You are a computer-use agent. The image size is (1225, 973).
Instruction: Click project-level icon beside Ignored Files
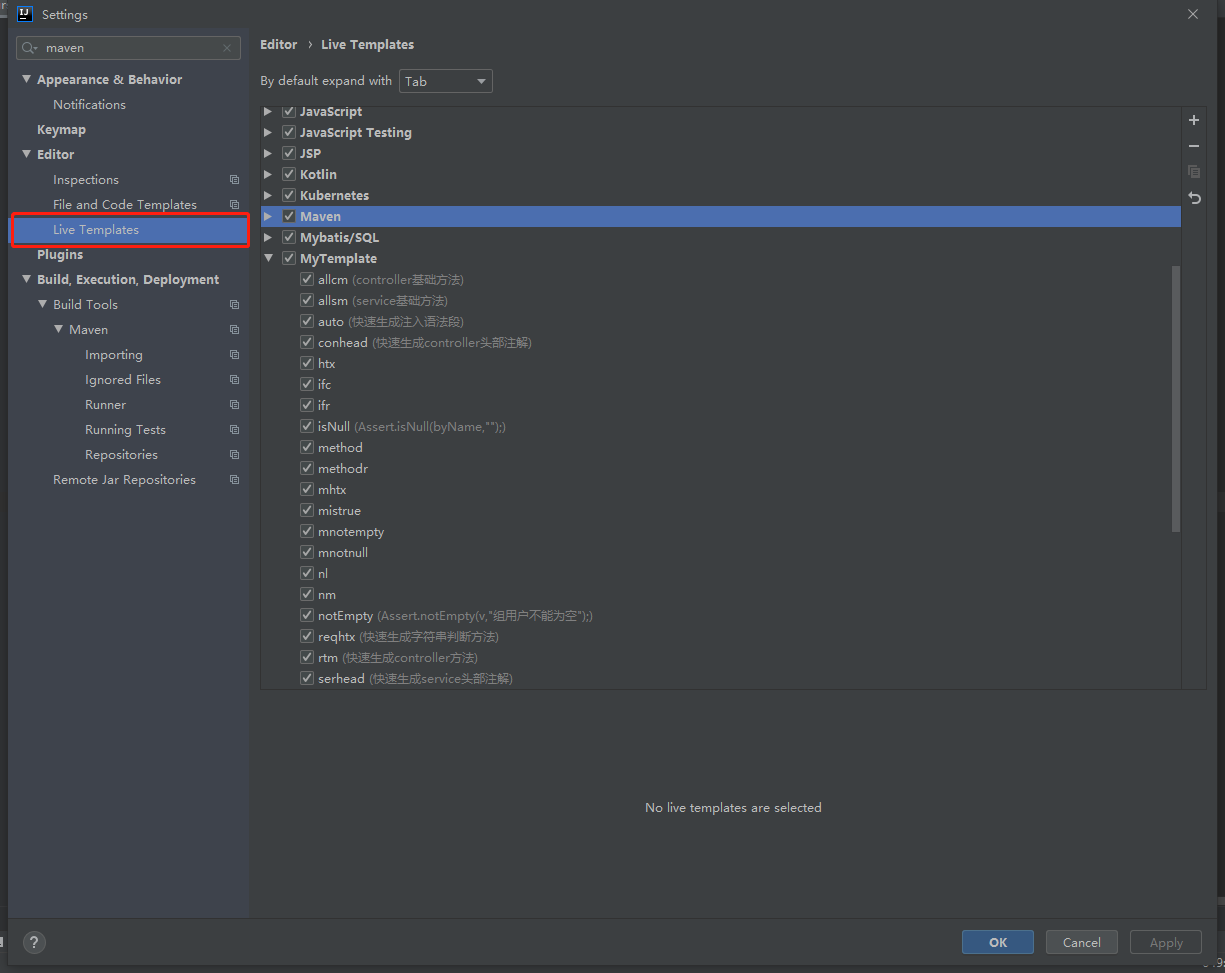[234, 380]
